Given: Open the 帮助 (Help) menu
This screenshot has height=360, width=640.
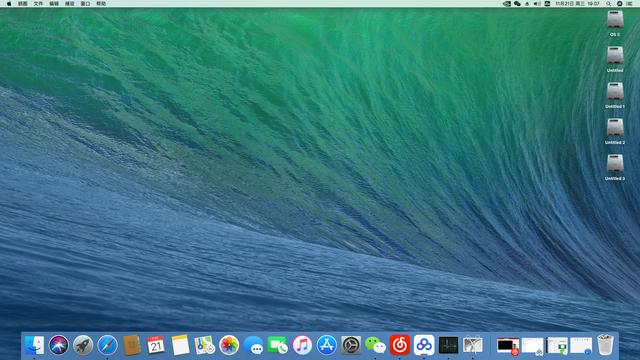Looking at the screenshot, I should (x=101, y=4).
